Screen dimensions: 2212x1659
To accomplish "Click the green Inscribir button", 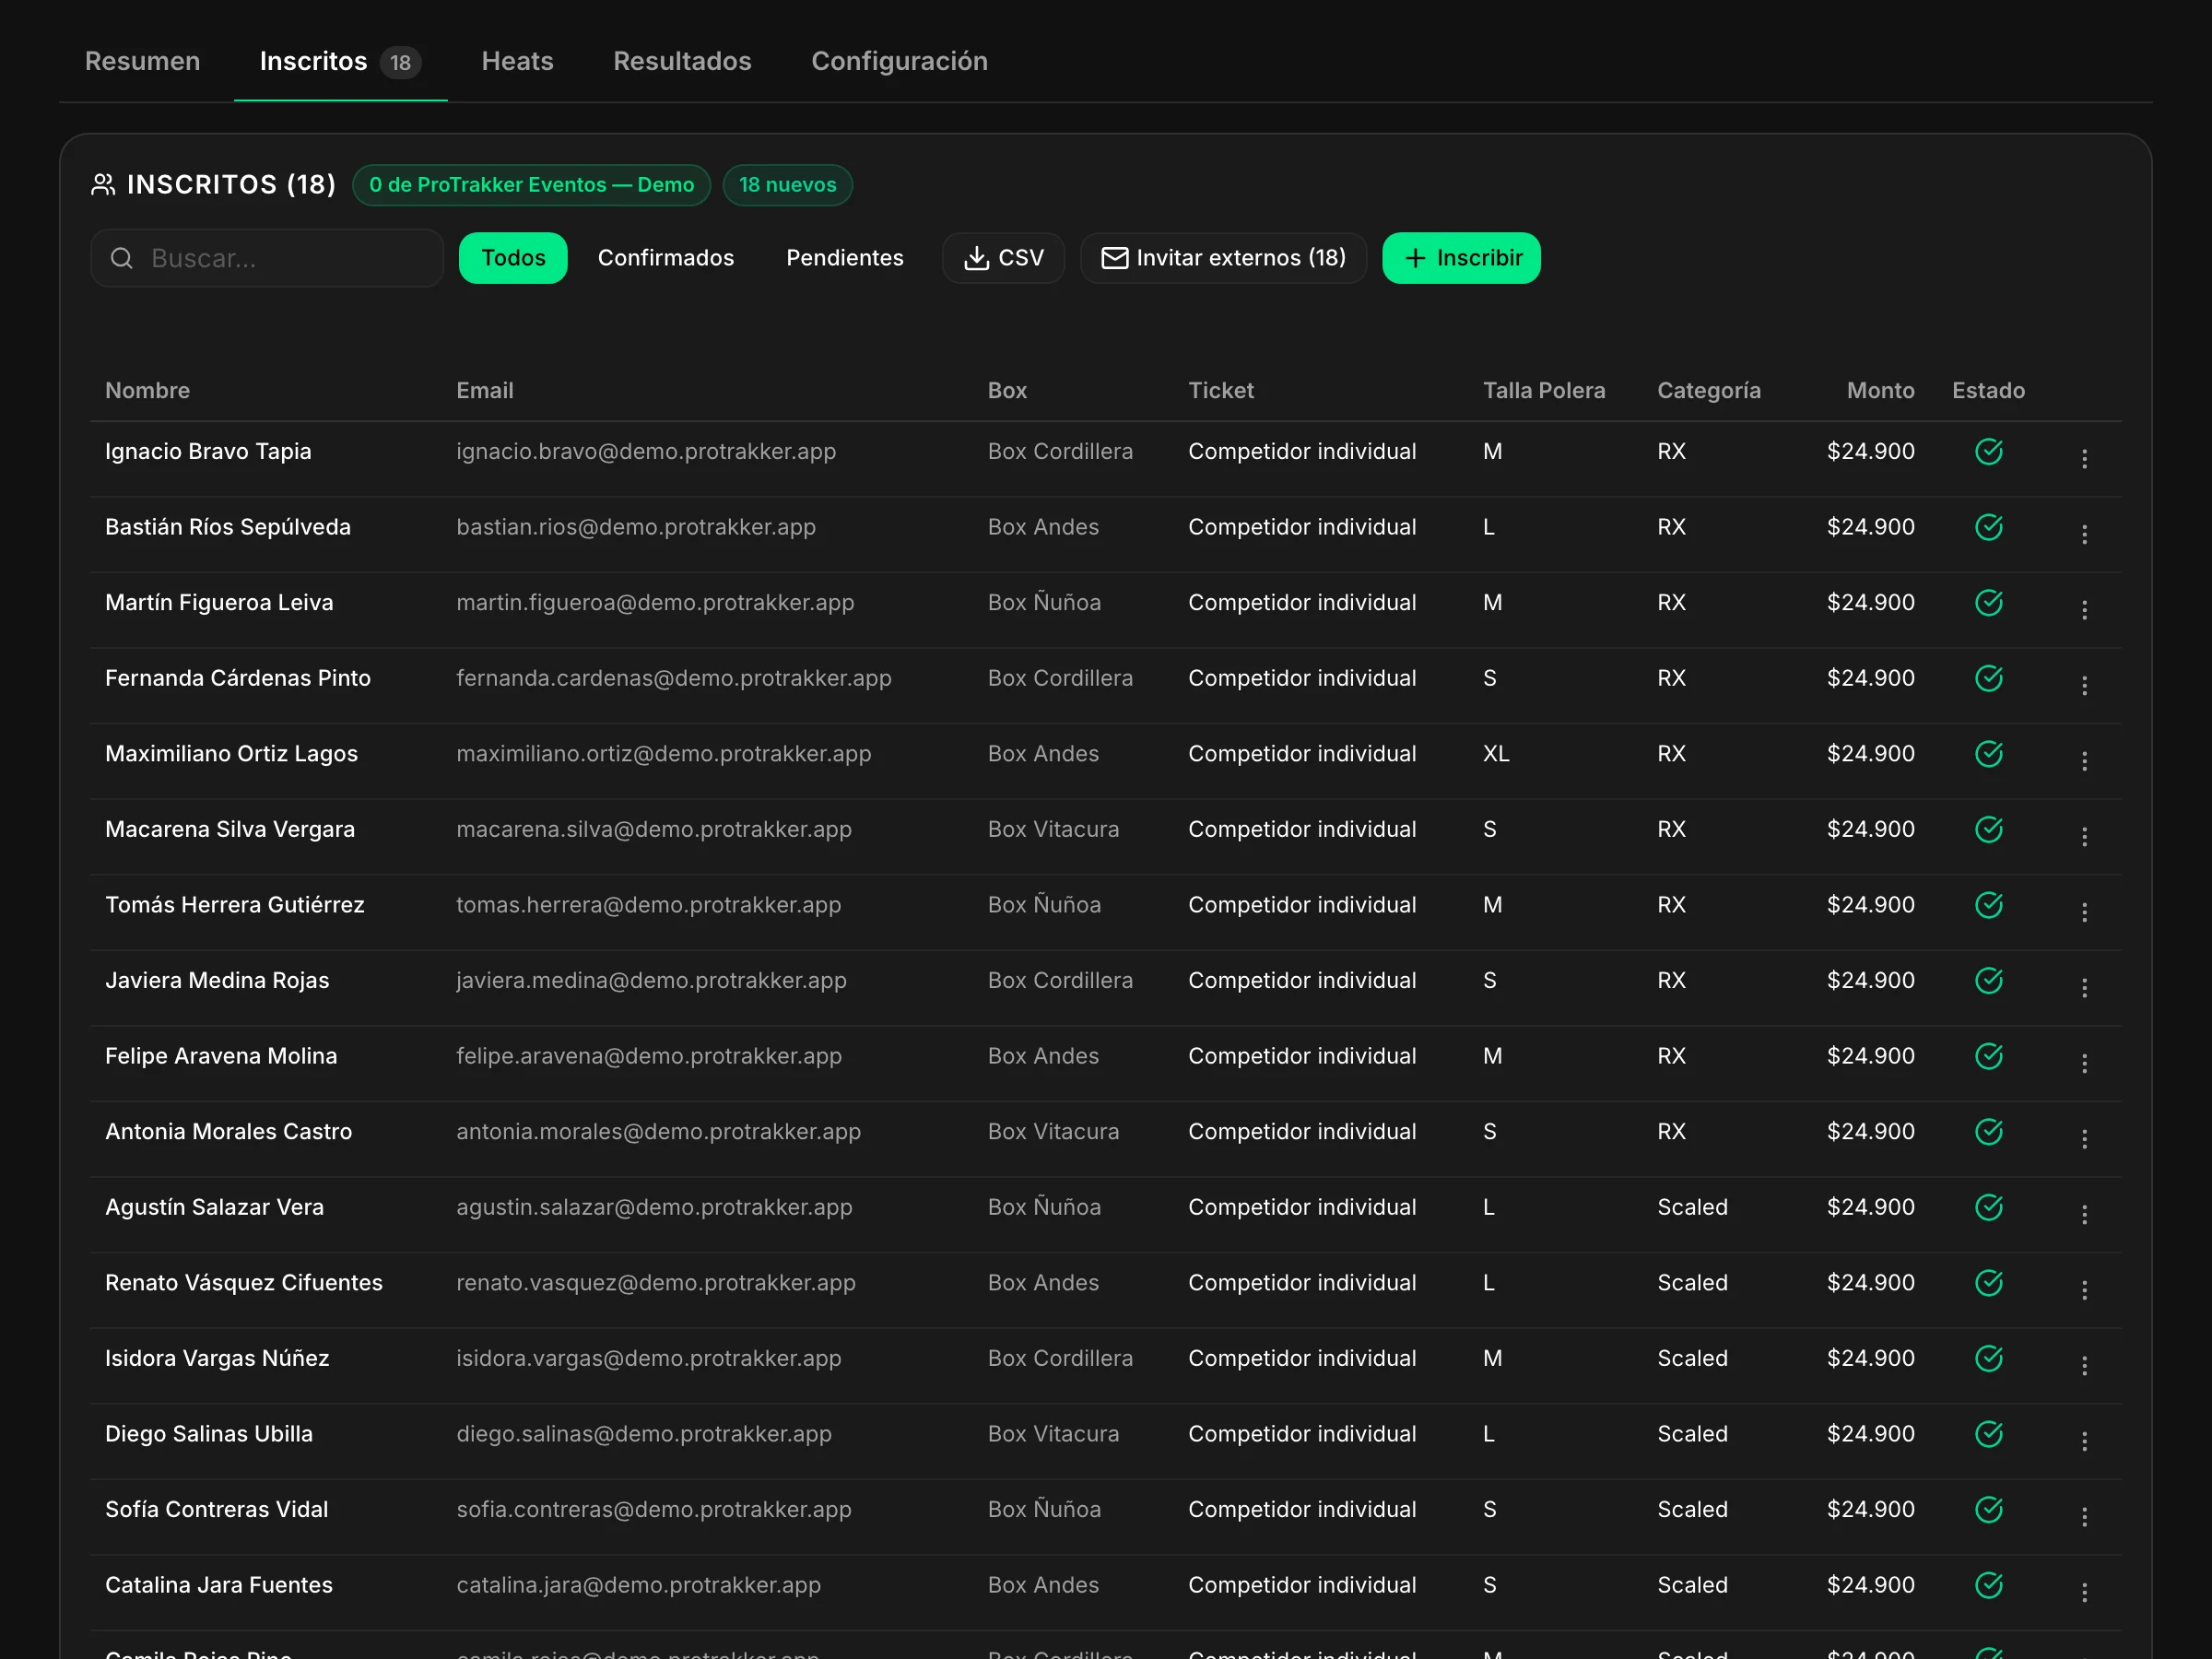I will (x=1461, y=258).
